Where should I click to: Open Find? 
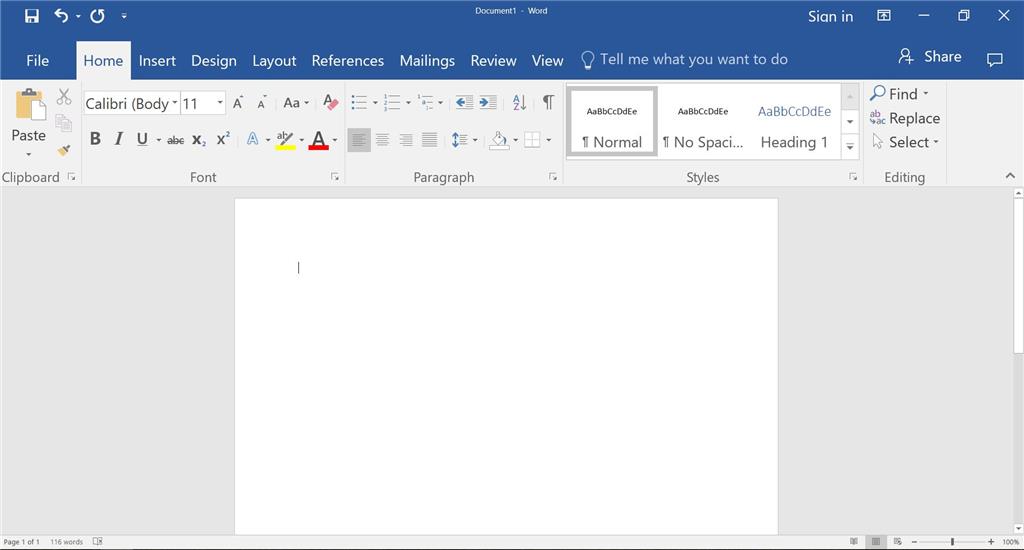[899, 94]
